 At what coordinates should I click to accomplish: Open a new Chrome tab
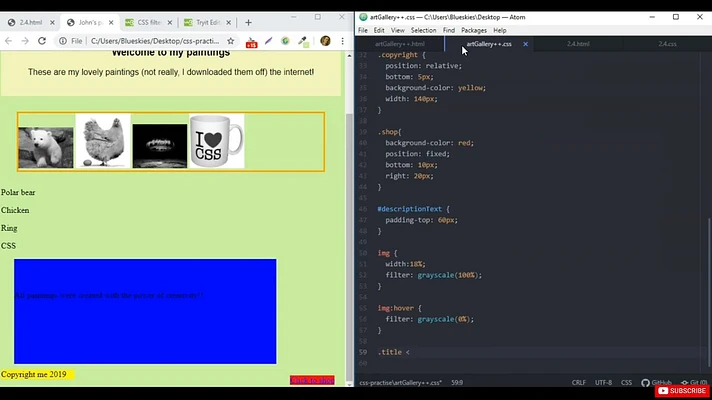[x=248, y=22]
